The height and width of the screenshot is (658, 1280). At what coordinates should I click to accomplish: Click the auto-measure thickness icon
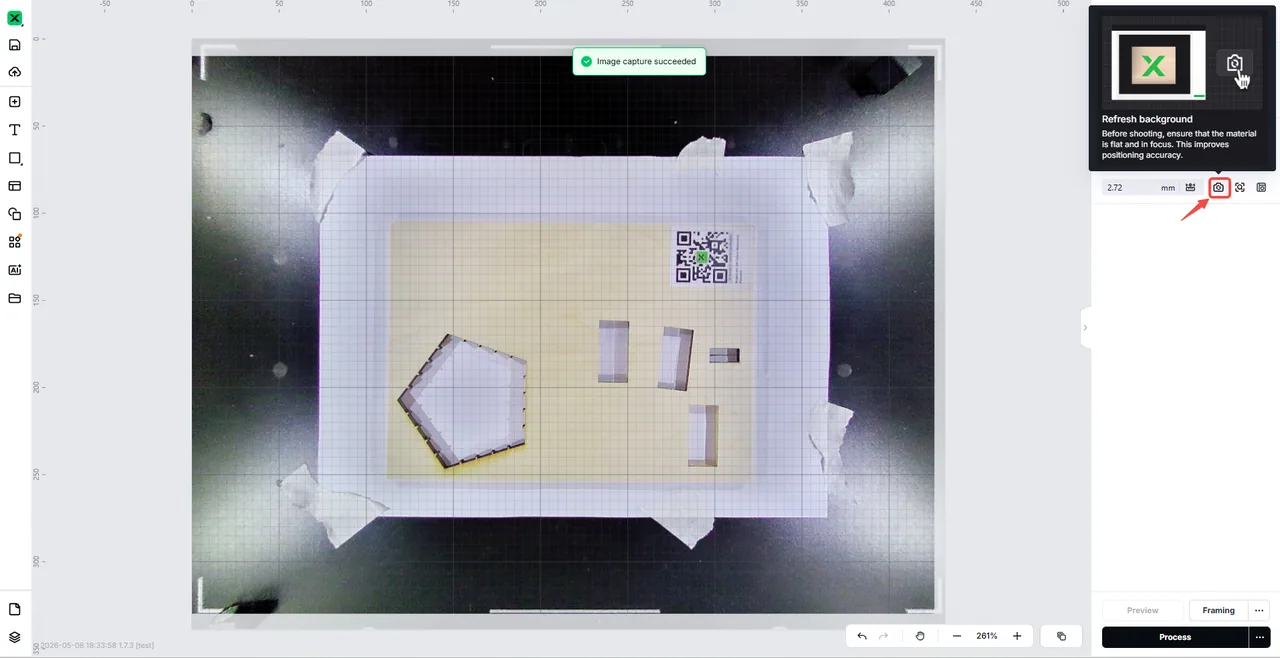(1191, 187)
